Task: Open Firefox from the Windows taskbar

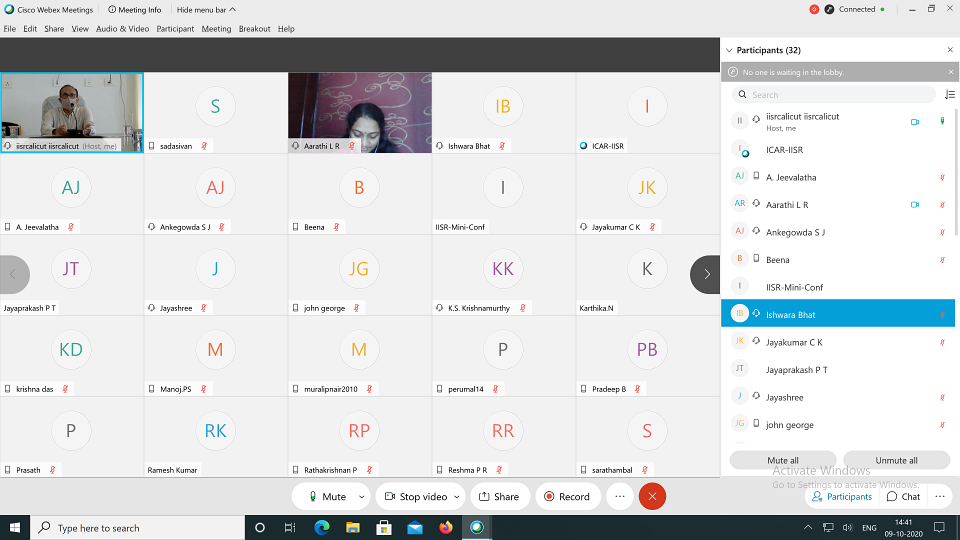Action: click(x=446, y=527)
